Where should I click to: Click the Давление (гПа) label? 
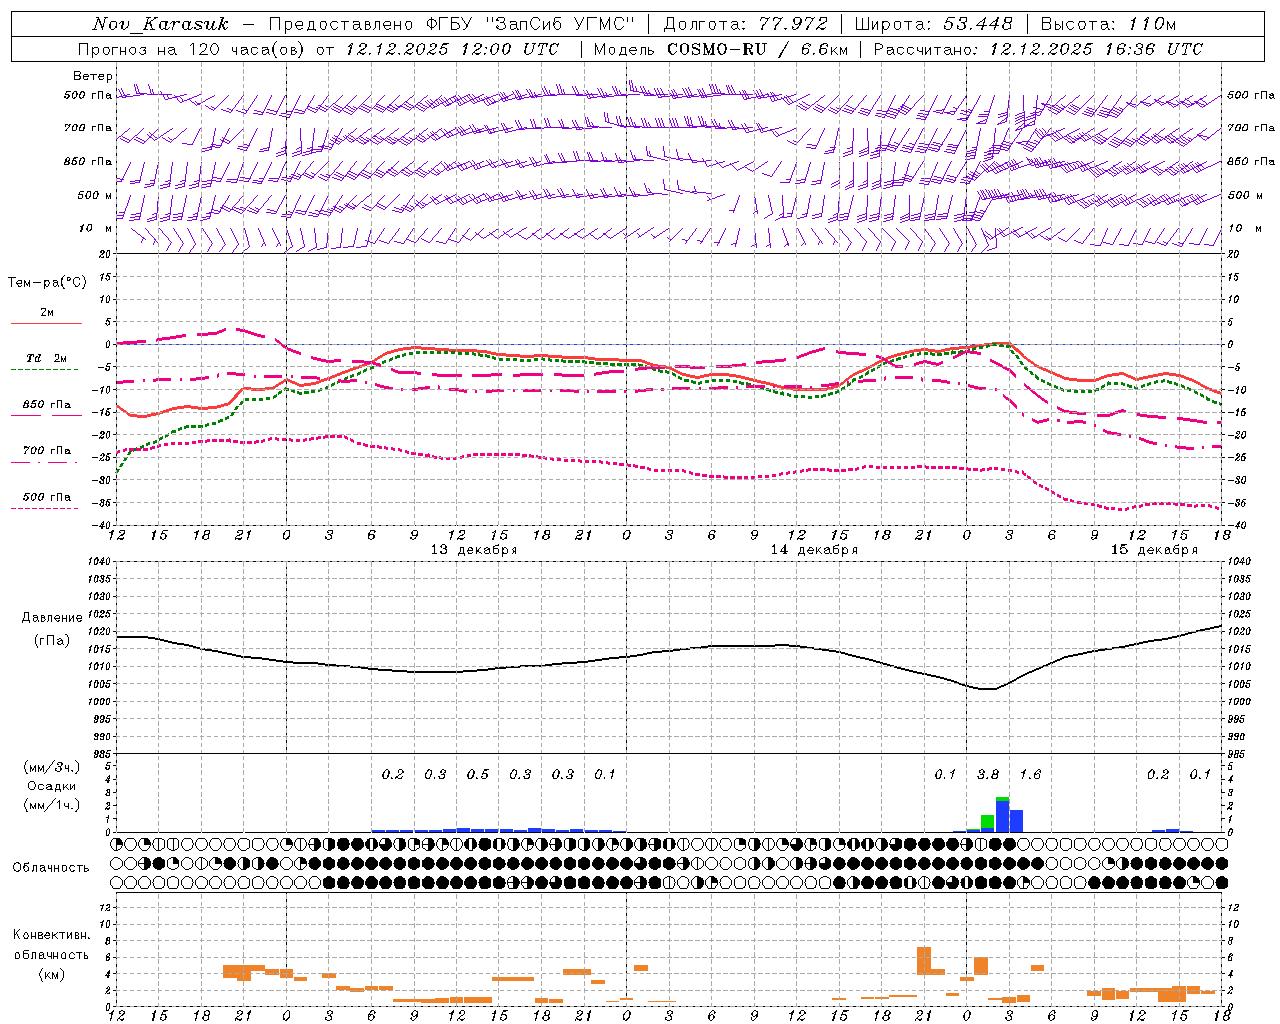[x=52, y=629]
